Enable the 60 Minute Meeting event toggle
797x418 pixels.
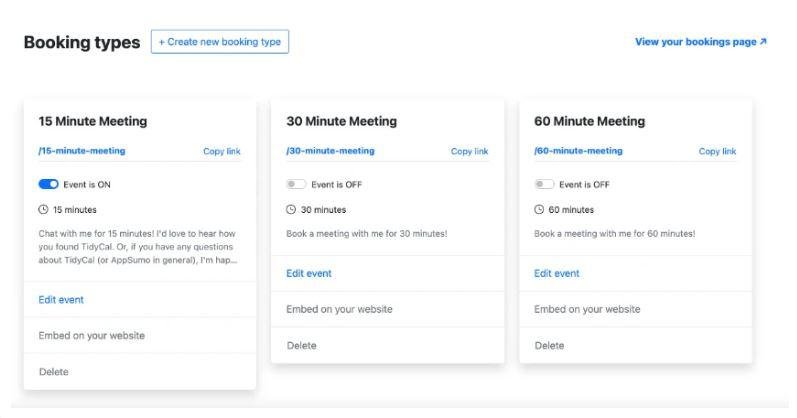pos(544,184)
